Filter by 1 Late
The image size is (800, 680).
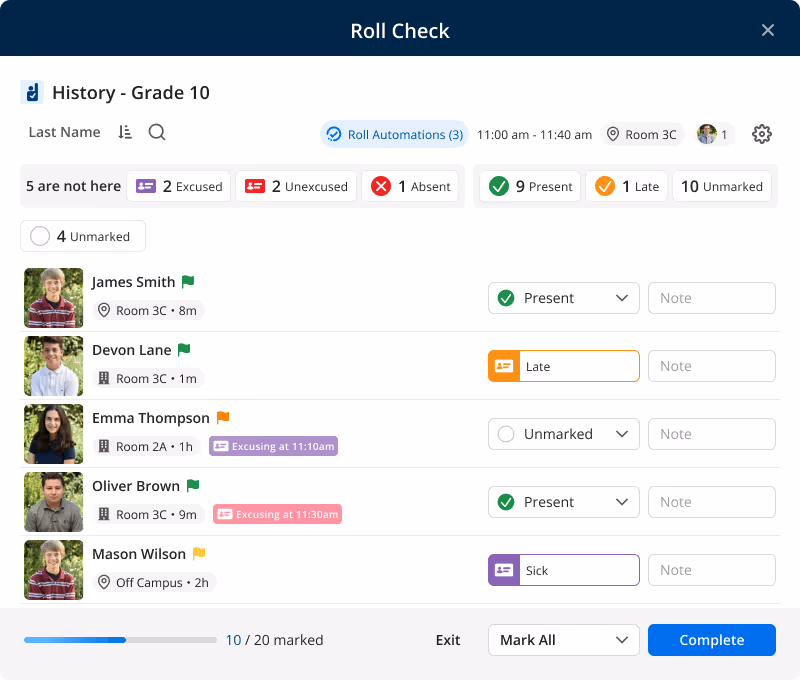[627, 186]
